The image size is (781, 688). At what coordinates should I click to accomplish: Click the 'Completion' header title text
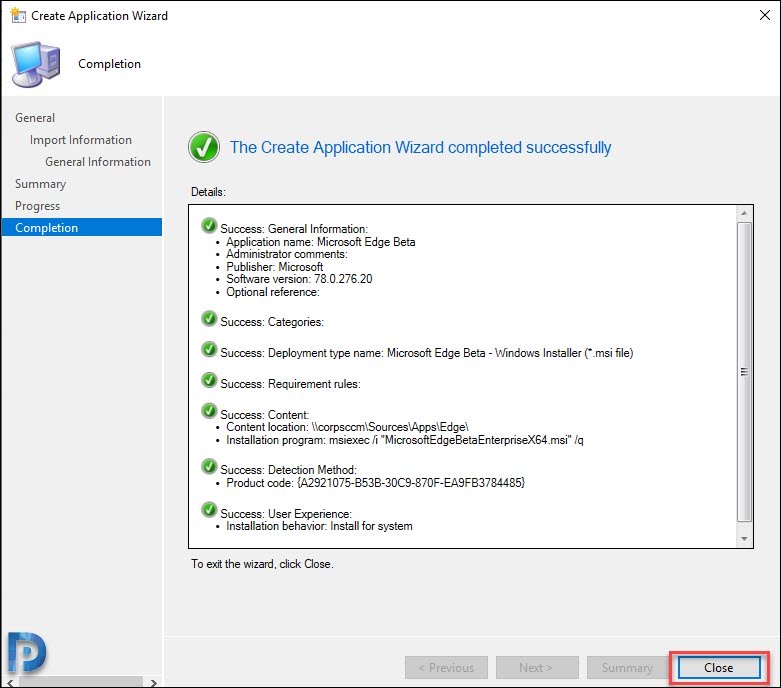click(x=110, y=64)
